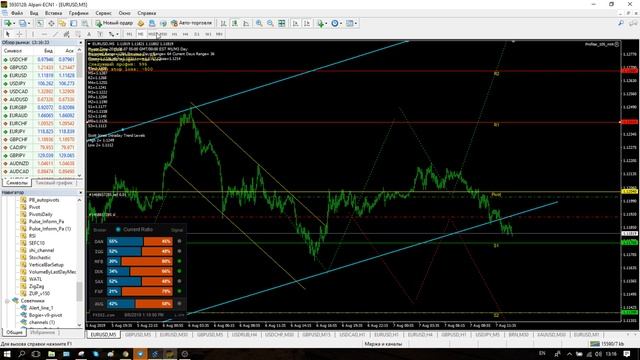Collapse the Советники tree node
This screenshot has height=360, width=640.
tap(7, 301)
